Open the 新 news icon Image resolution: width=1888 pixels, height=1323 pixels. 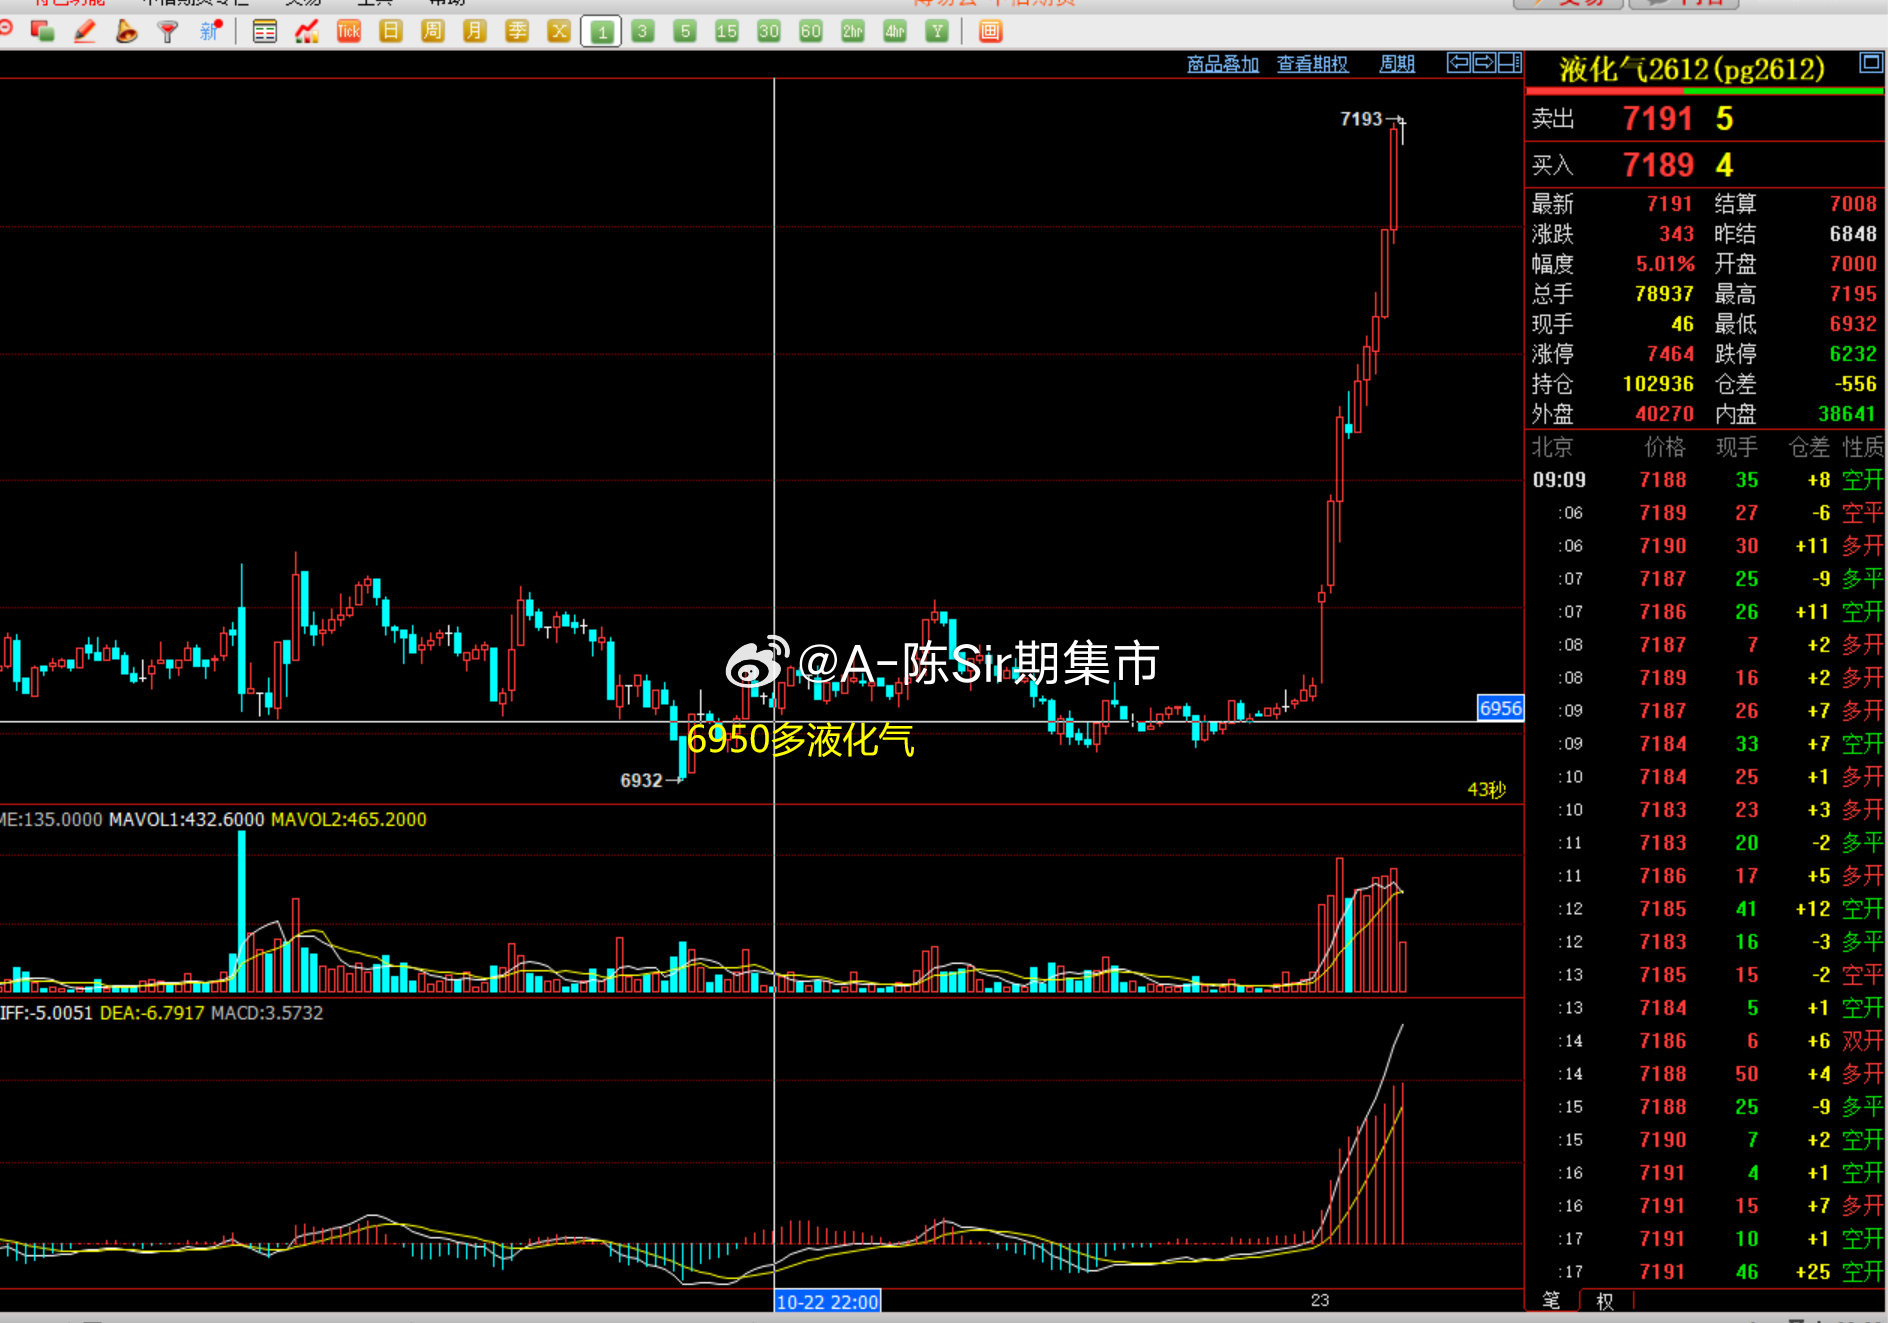pos(210,32)
